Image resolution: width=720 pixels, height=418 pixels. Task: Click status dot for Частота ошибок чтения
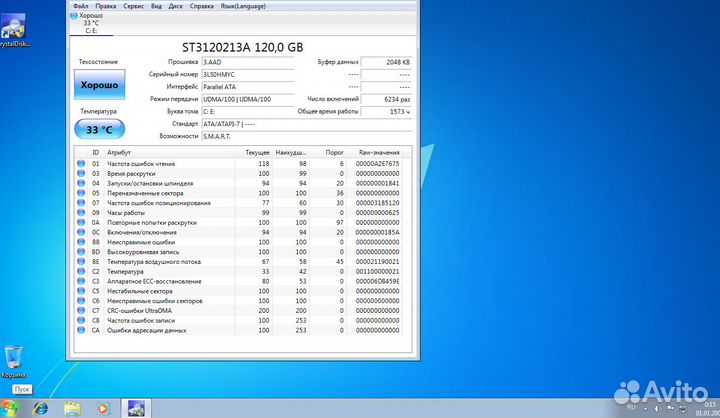[81, 163]
